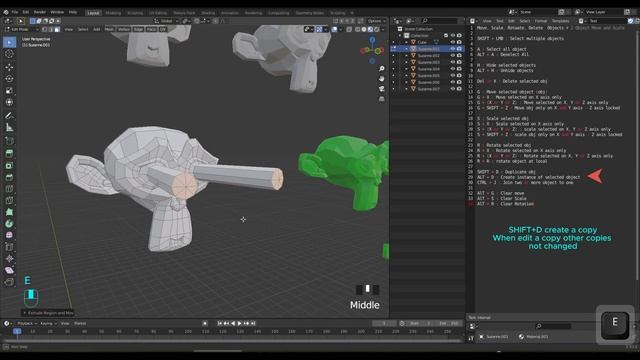Image resolution: width=640 pixels, height=360 pixels.
Task: Click the Face menu button
Action: [151, 29]
